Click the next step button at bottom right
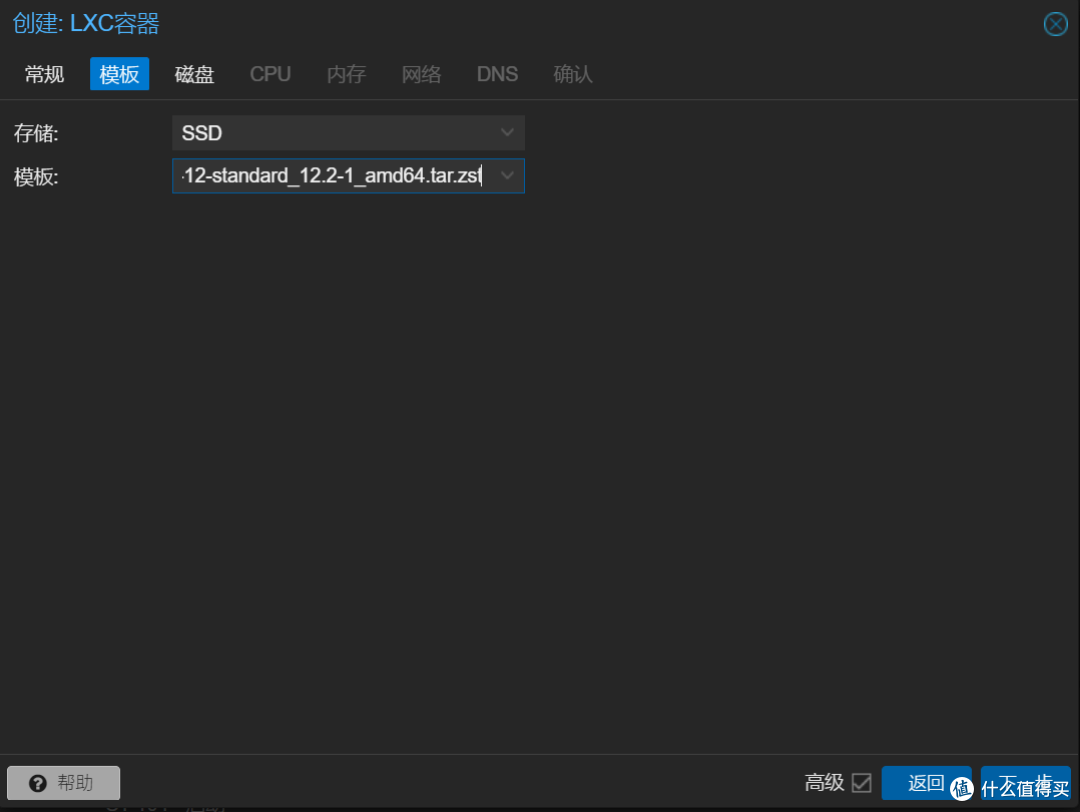 pos(1025,783)
